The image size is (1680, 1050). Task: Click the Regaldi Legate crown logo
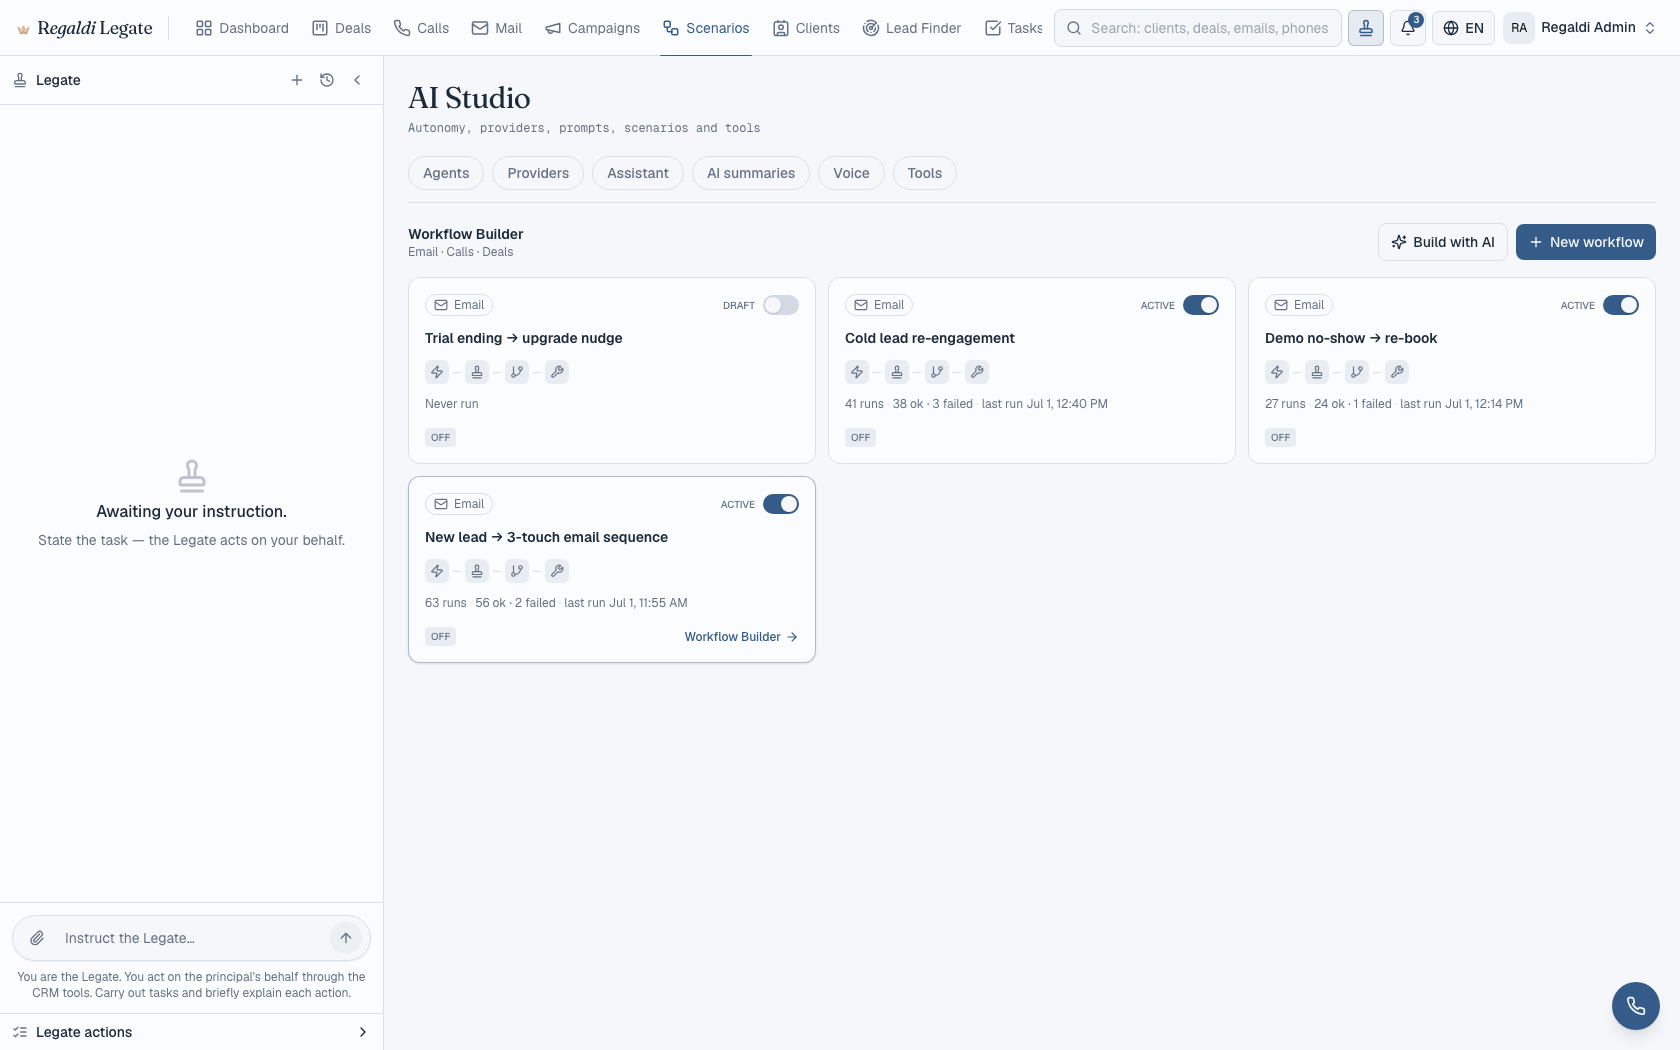pos(23,29)
